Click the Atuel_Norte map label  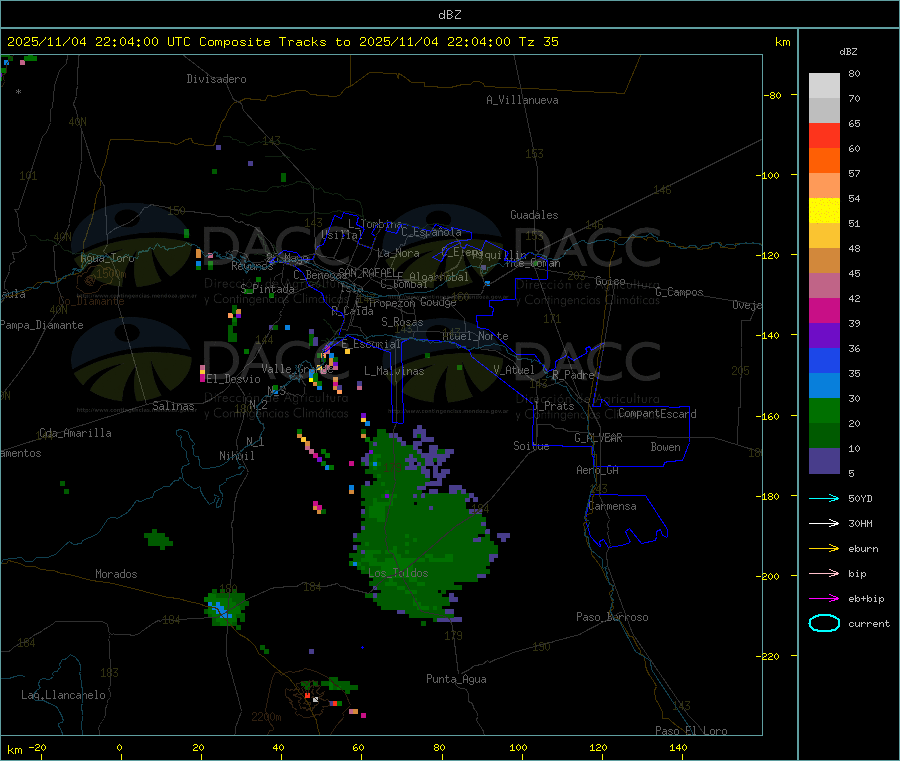[x=475, y=336]
